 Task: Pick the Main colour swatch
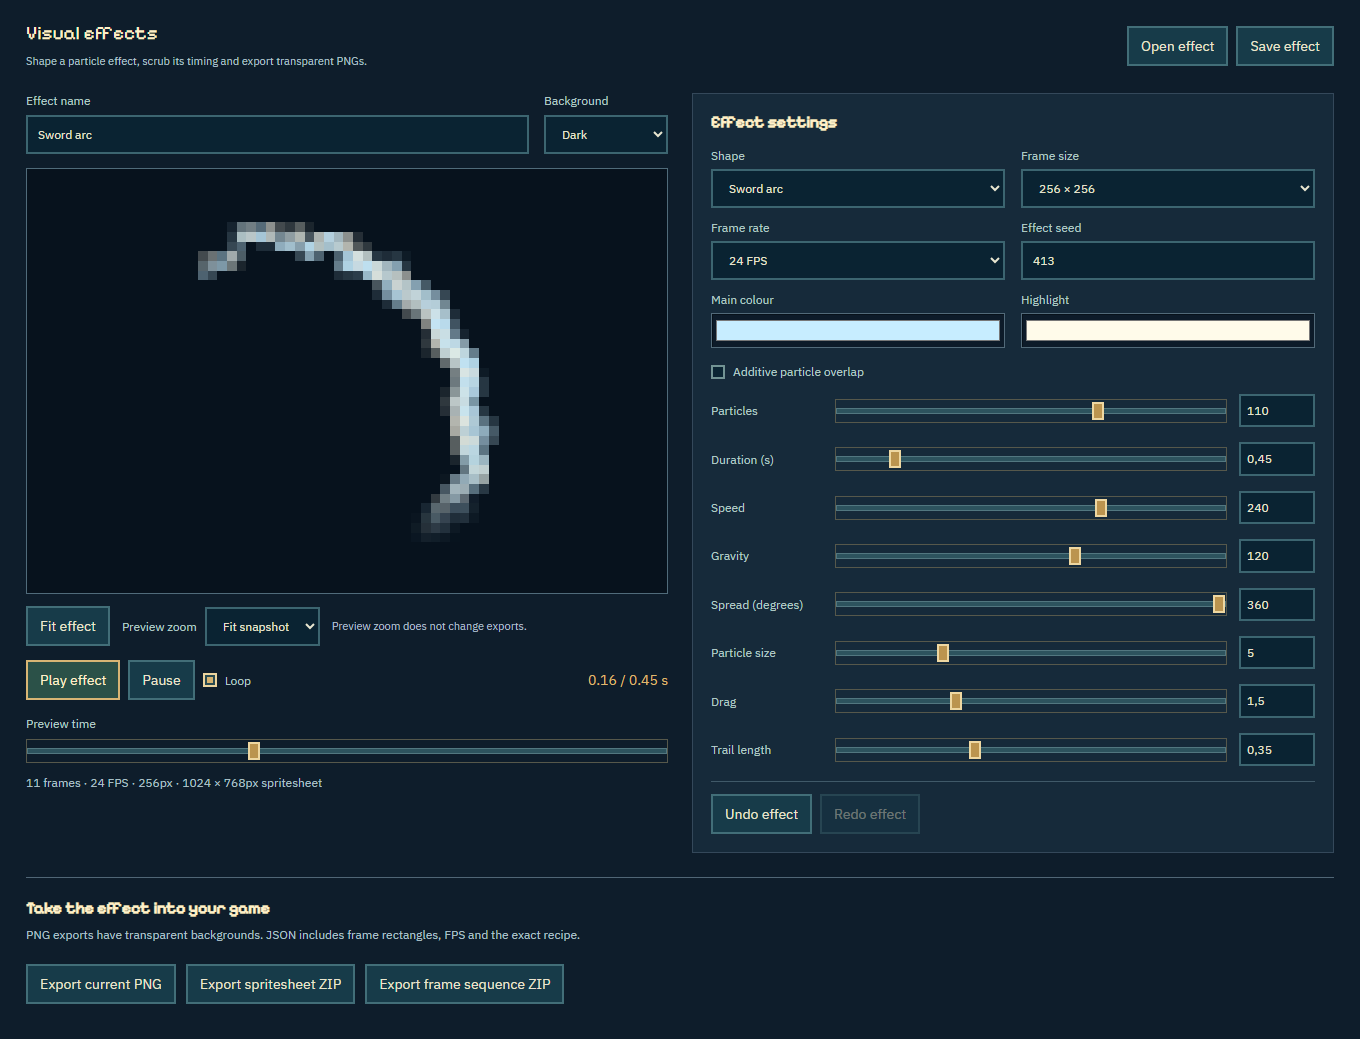[x=857, y=331]
